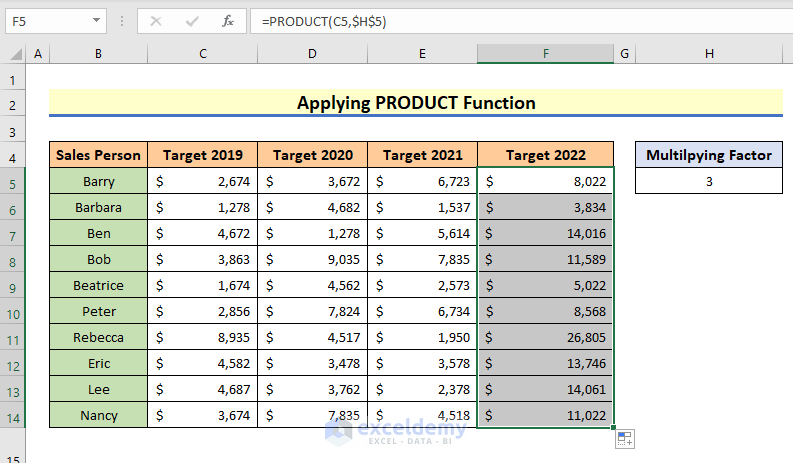This screenshot has width=793, height=463.
Task: Click the Enter checkmark icon in formula bar
Action: [192, 21]
